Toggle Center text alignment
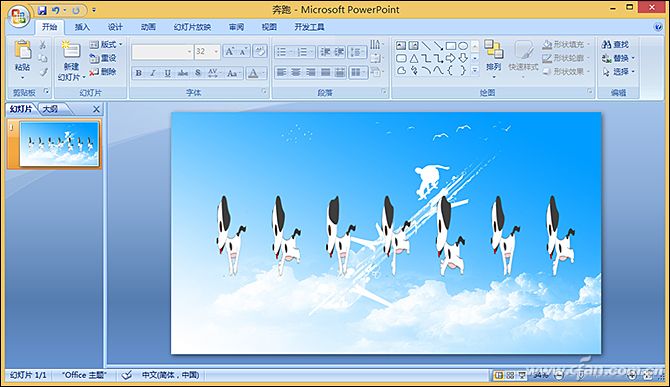Viewport: 670px width, 387px height. coord(296,73)
